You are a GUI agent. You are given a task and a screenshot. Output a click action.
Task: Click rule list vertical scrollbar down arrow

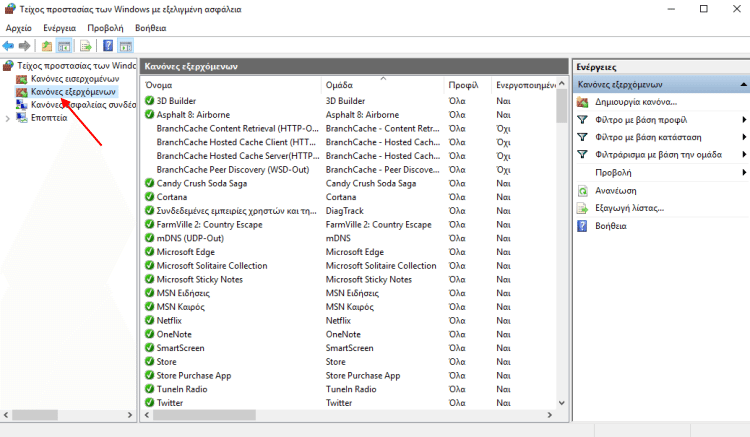[x=562, y=403]
